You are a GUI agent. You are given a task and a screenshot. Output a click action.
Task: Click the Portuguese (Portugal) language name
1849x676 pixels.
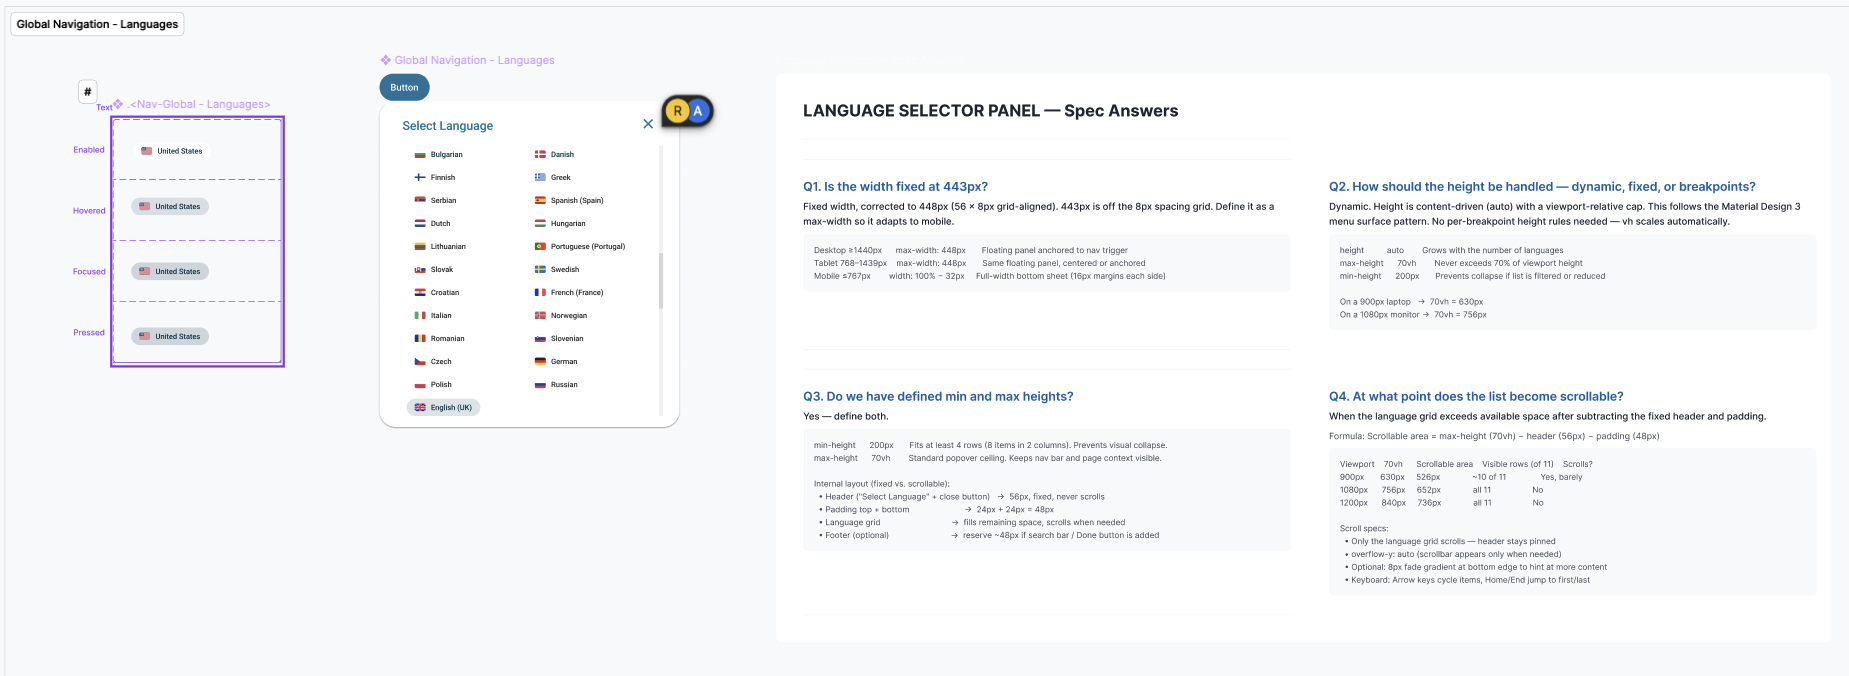[588, 247]
